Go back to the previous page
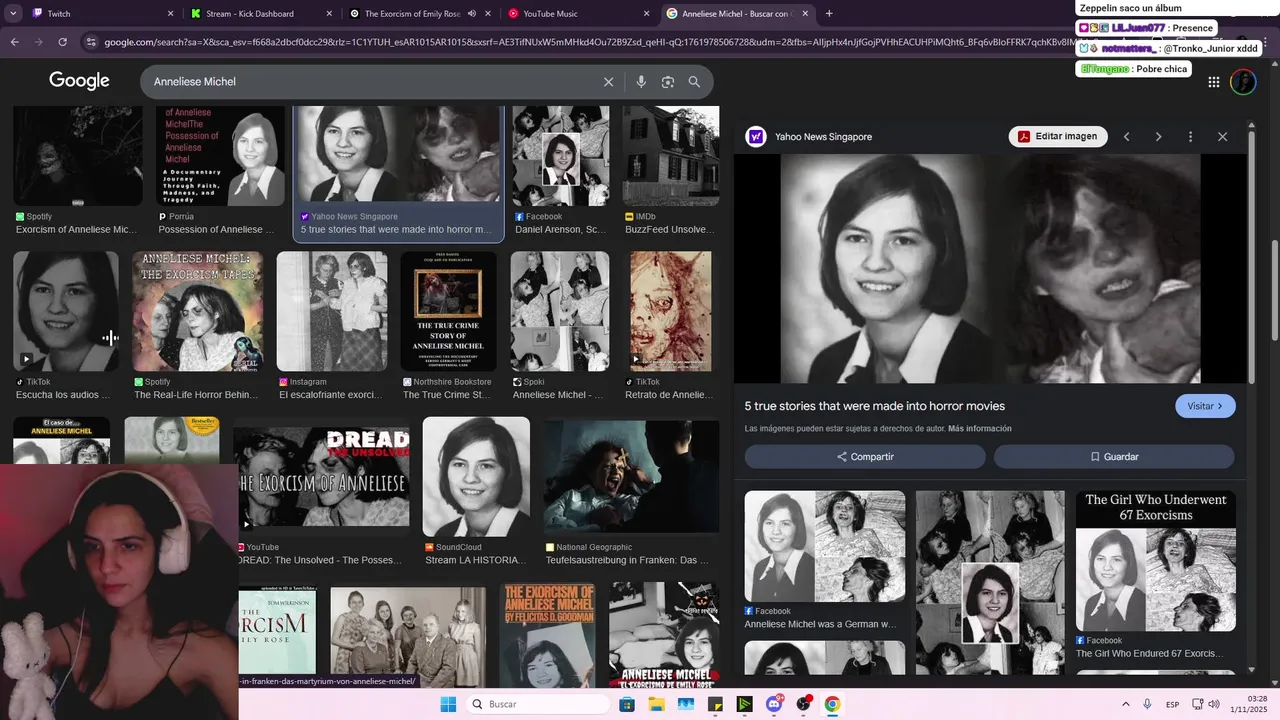Image resolution: width=1280 pixels, height=720 pixels. [14, 42]
